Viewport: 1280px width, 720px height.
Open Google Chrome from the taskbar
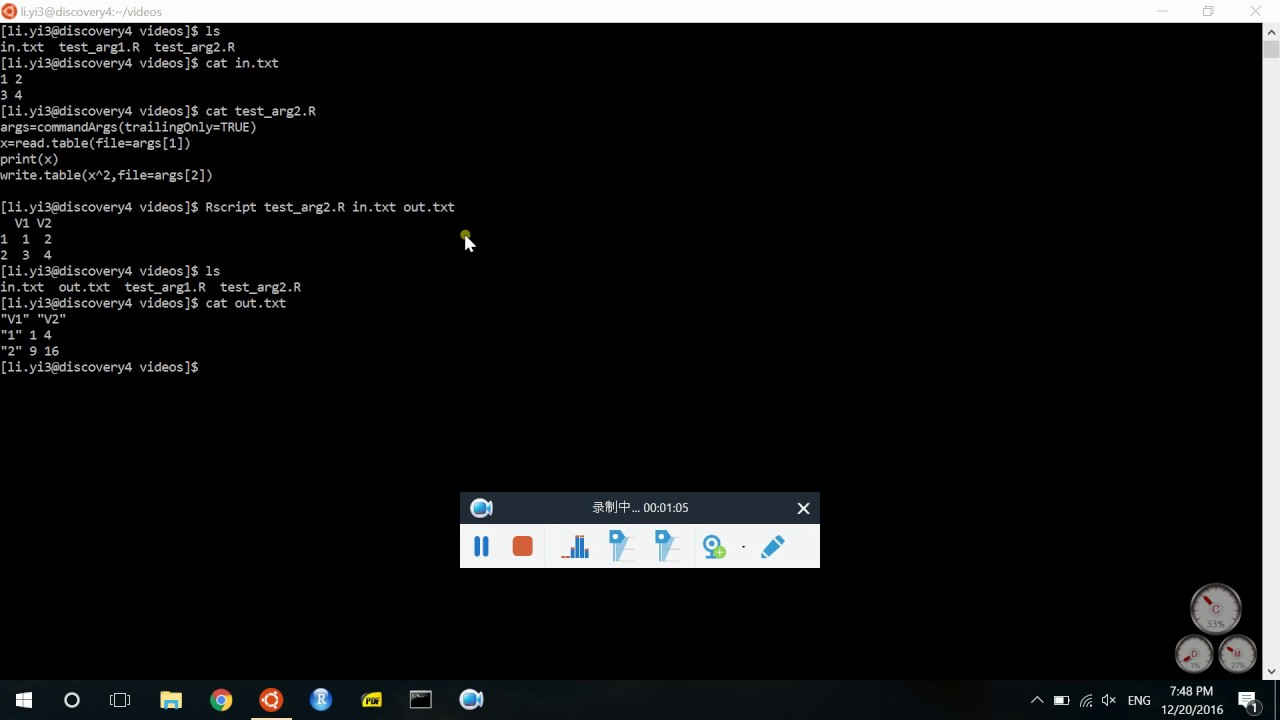pyautogui.click(x=221, y=700)
